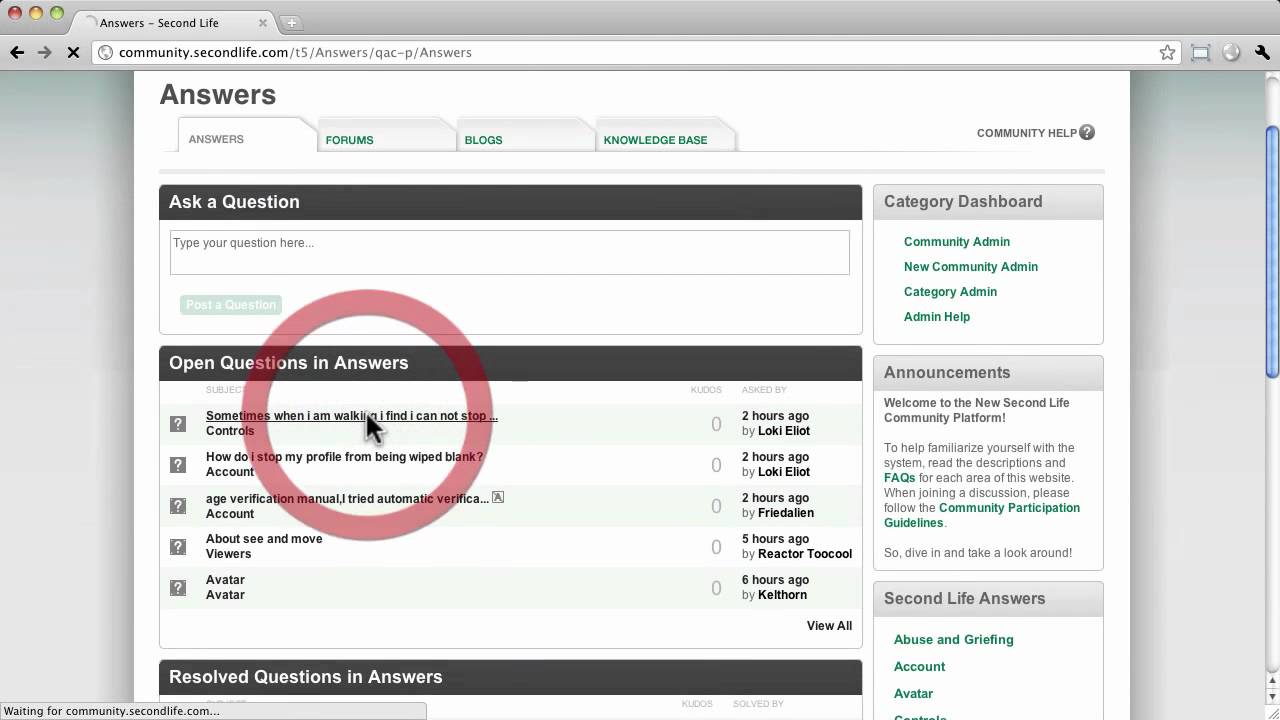The width and height of the screenshot is (1280, 720).
Task: Select the Answers tab
Action: [x=216, y=139]
